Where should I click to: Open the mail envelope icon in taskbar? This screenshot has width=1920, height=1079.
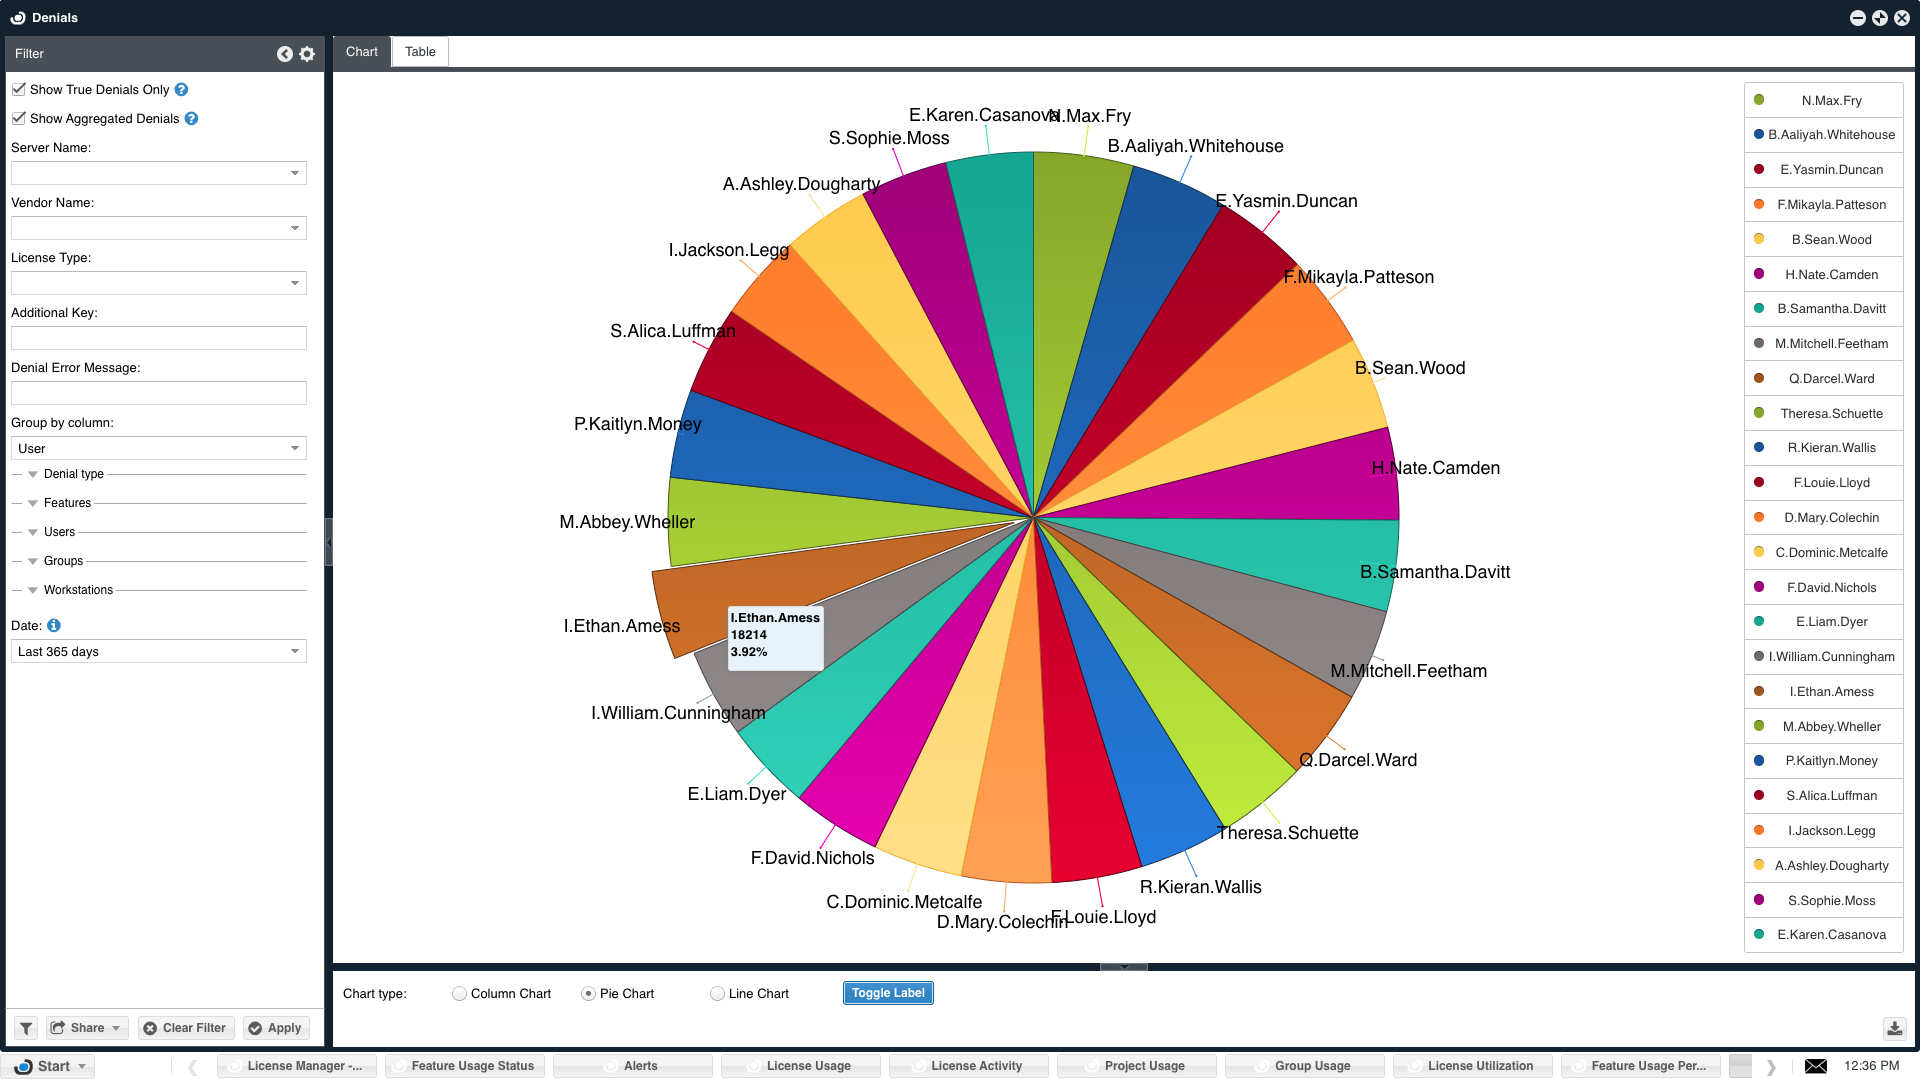point(1815,1066)
